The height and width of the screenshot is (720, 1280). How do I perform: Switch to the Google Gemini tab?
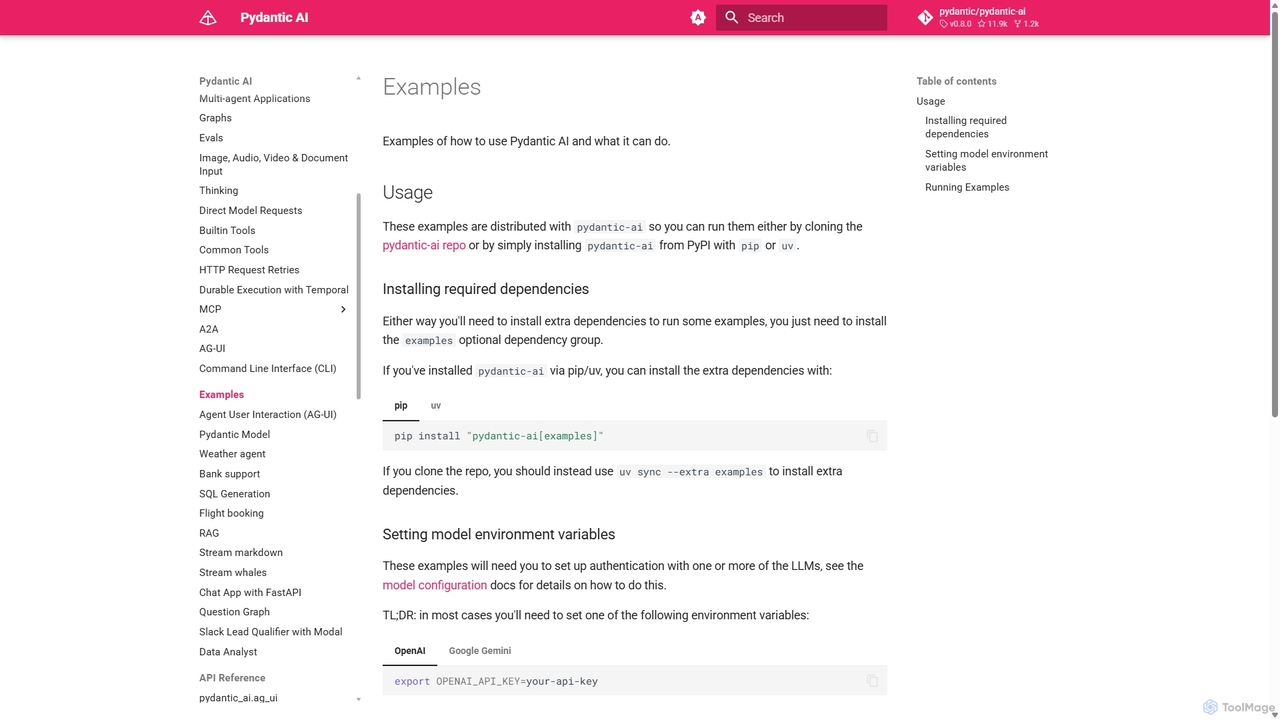[x=480, y=651]
